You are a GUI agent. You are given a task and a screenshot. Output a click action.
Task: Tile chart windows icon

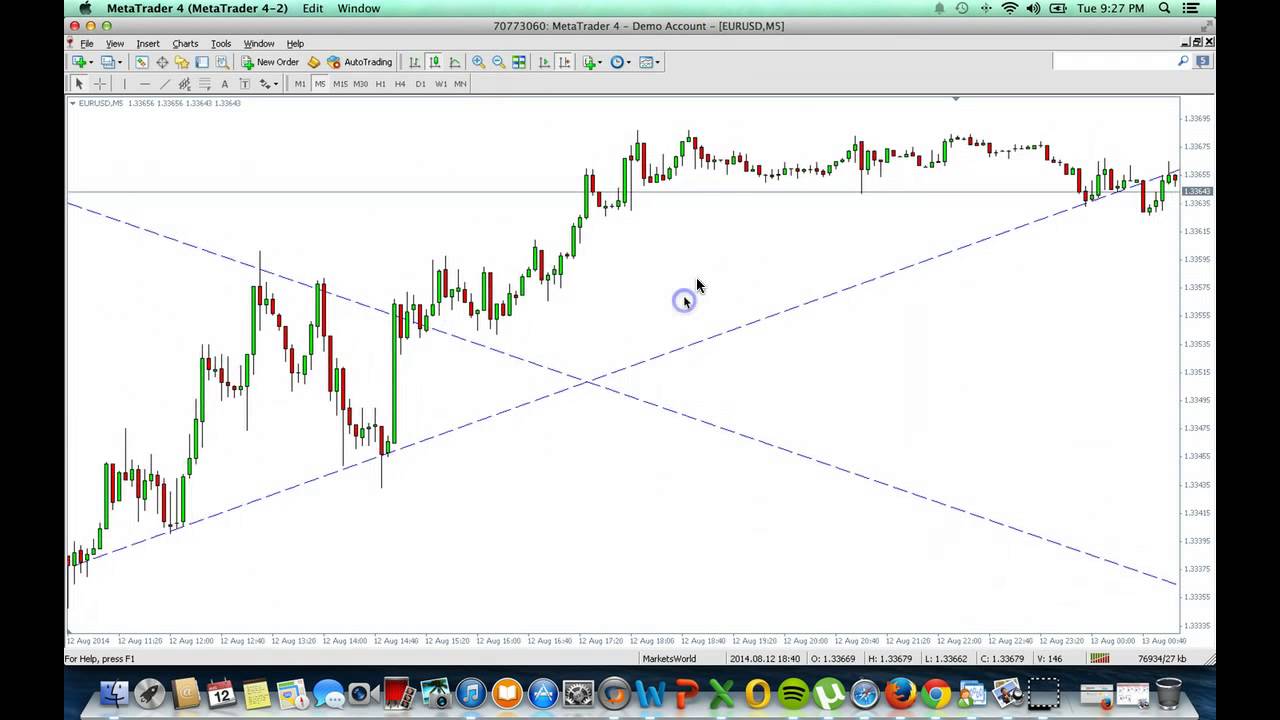click(519, 62)
